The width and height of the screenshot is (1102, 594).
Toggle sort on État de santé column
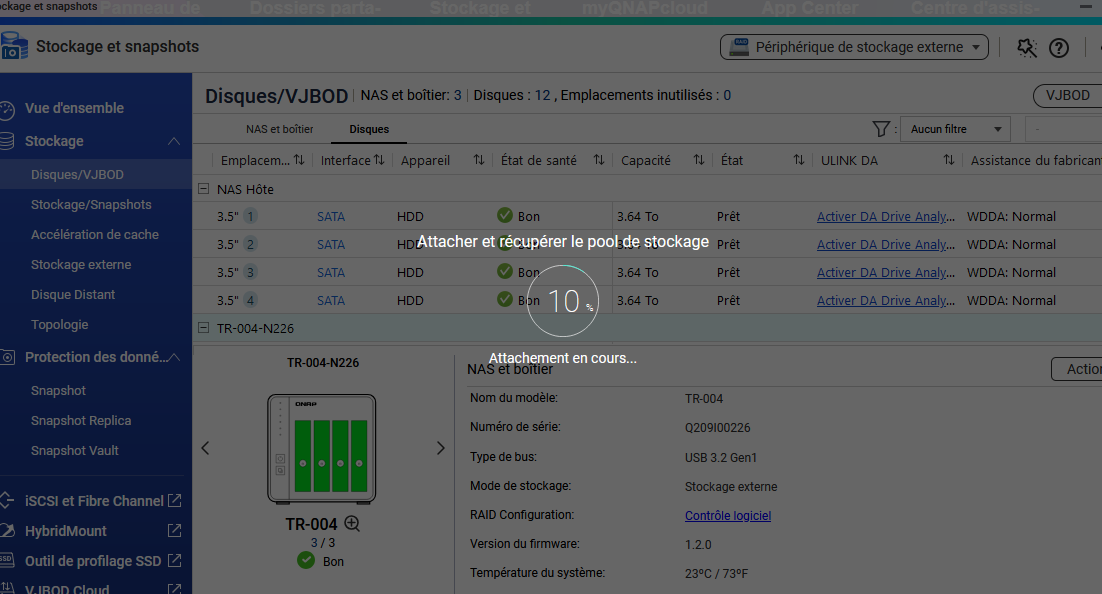pos(598,160)
